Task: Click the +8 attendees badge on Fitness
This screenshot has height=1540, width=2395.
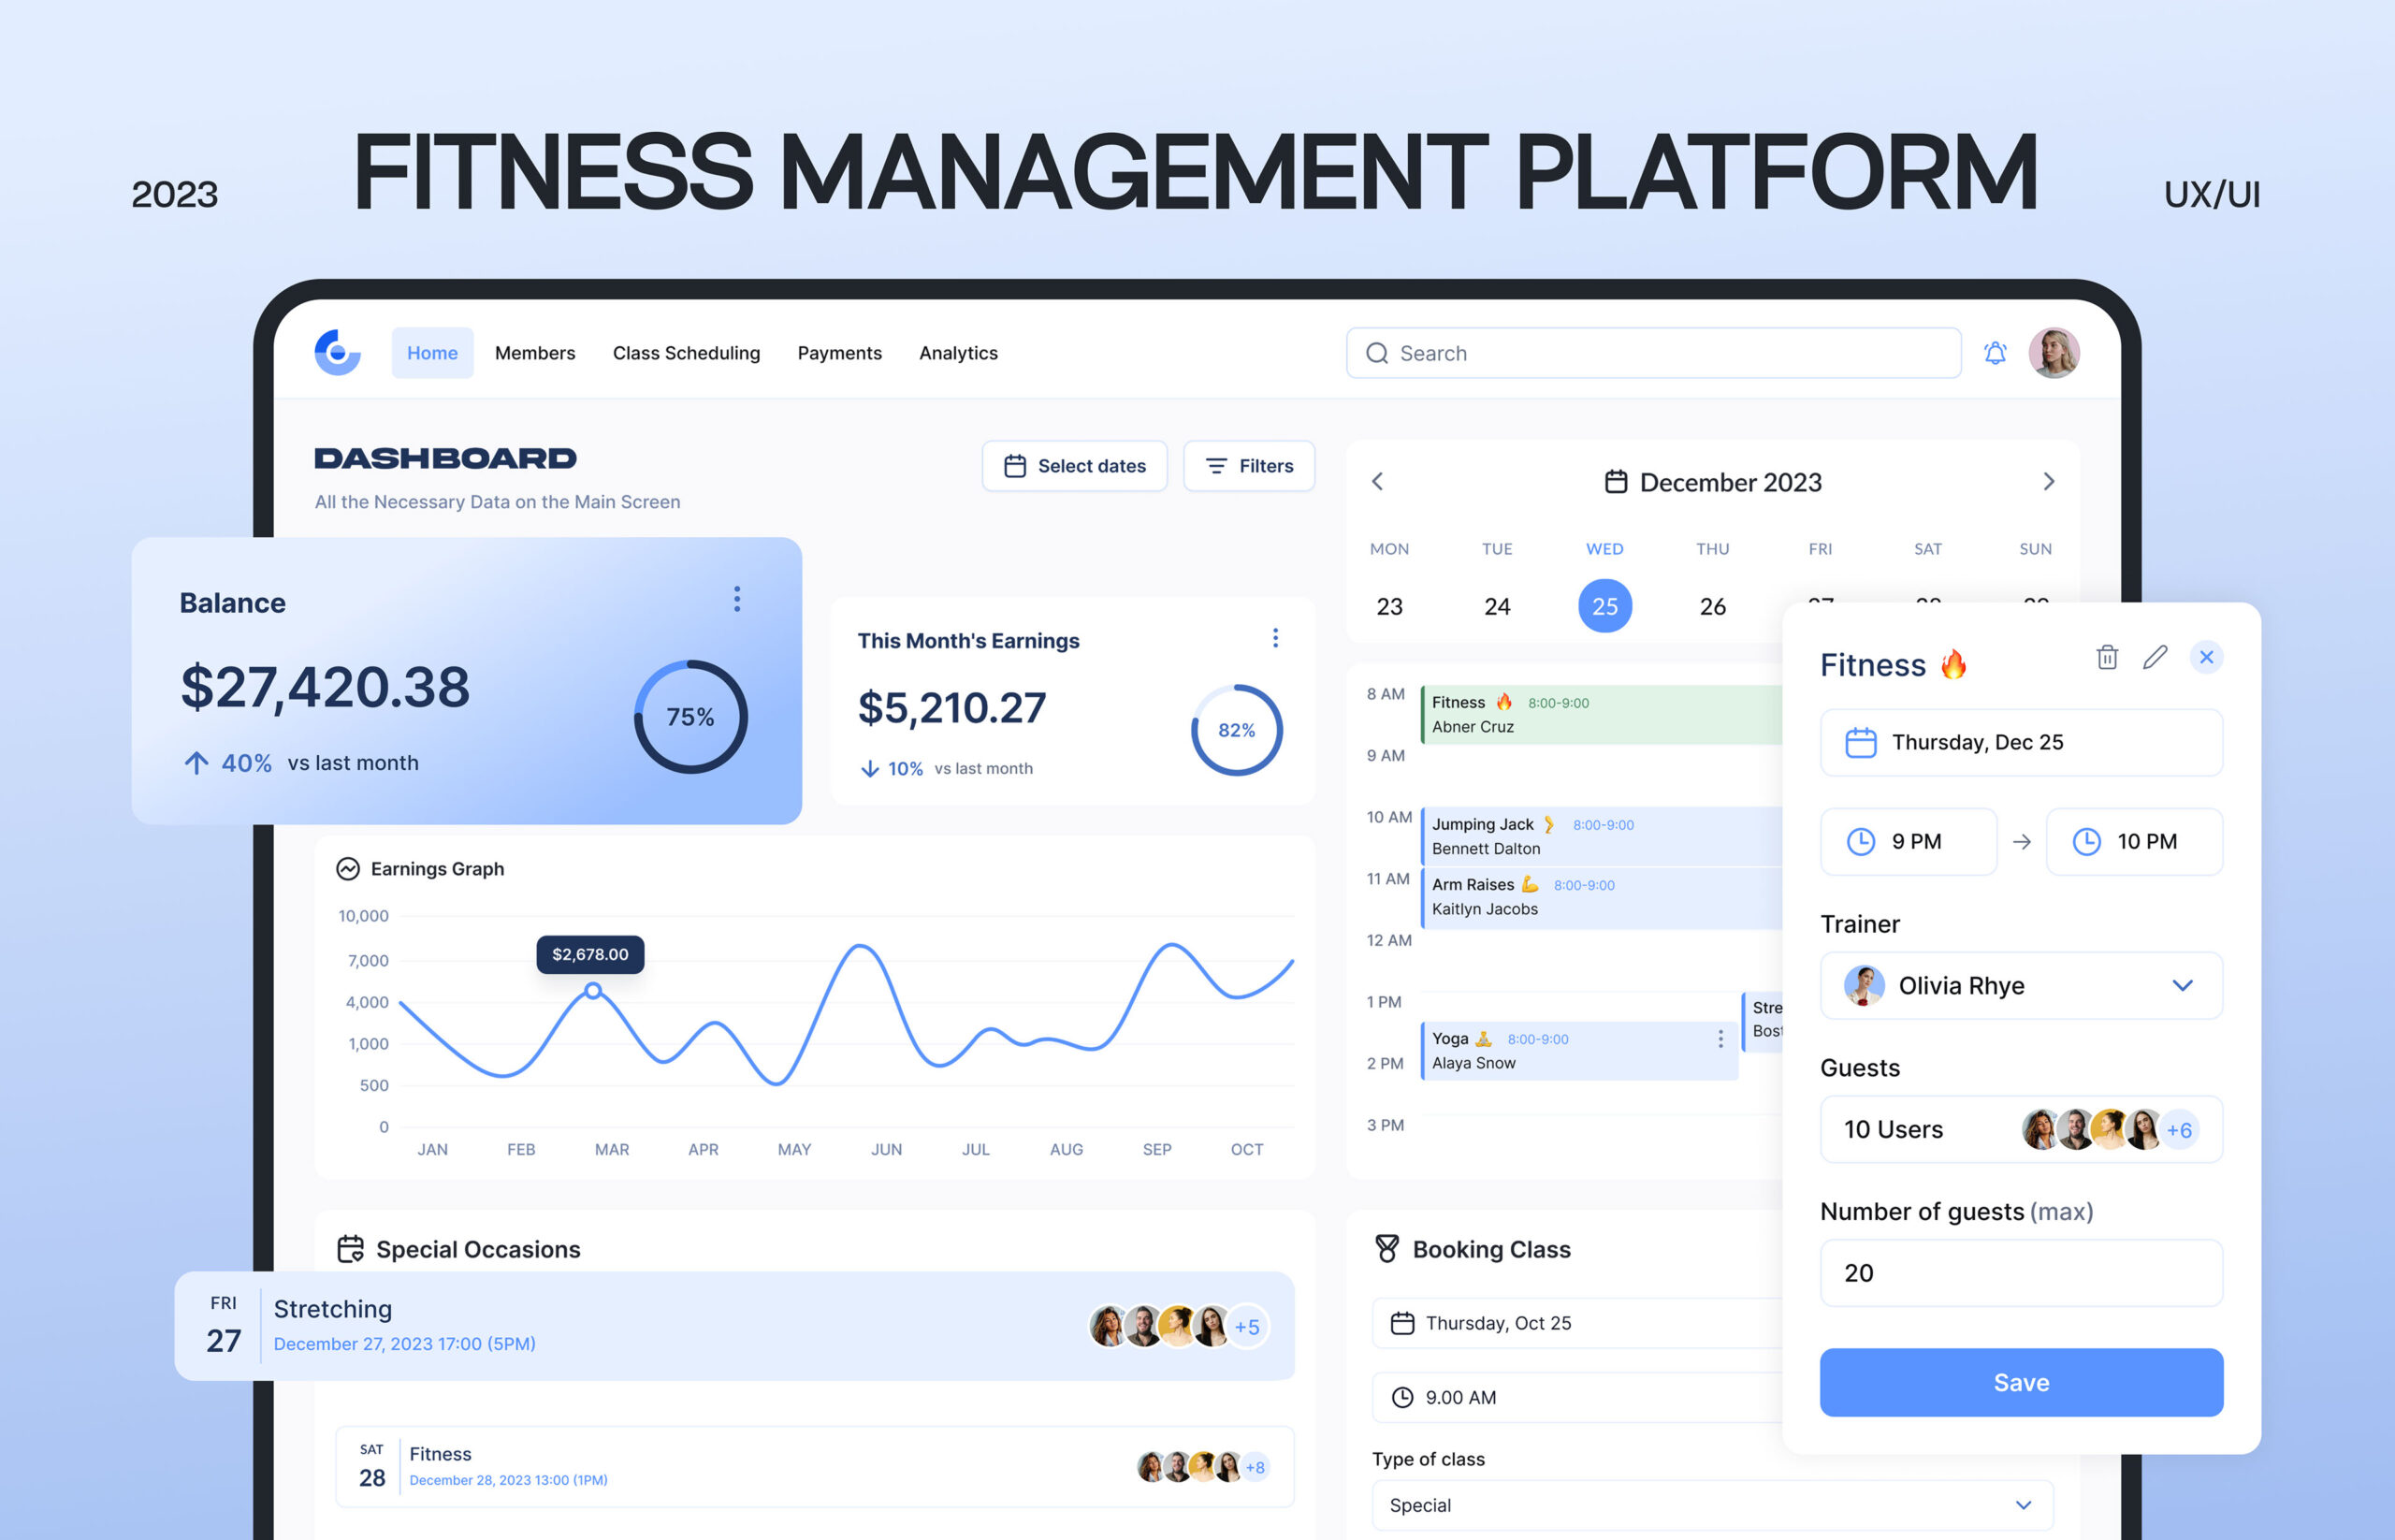Action: pos(1255,1467)
